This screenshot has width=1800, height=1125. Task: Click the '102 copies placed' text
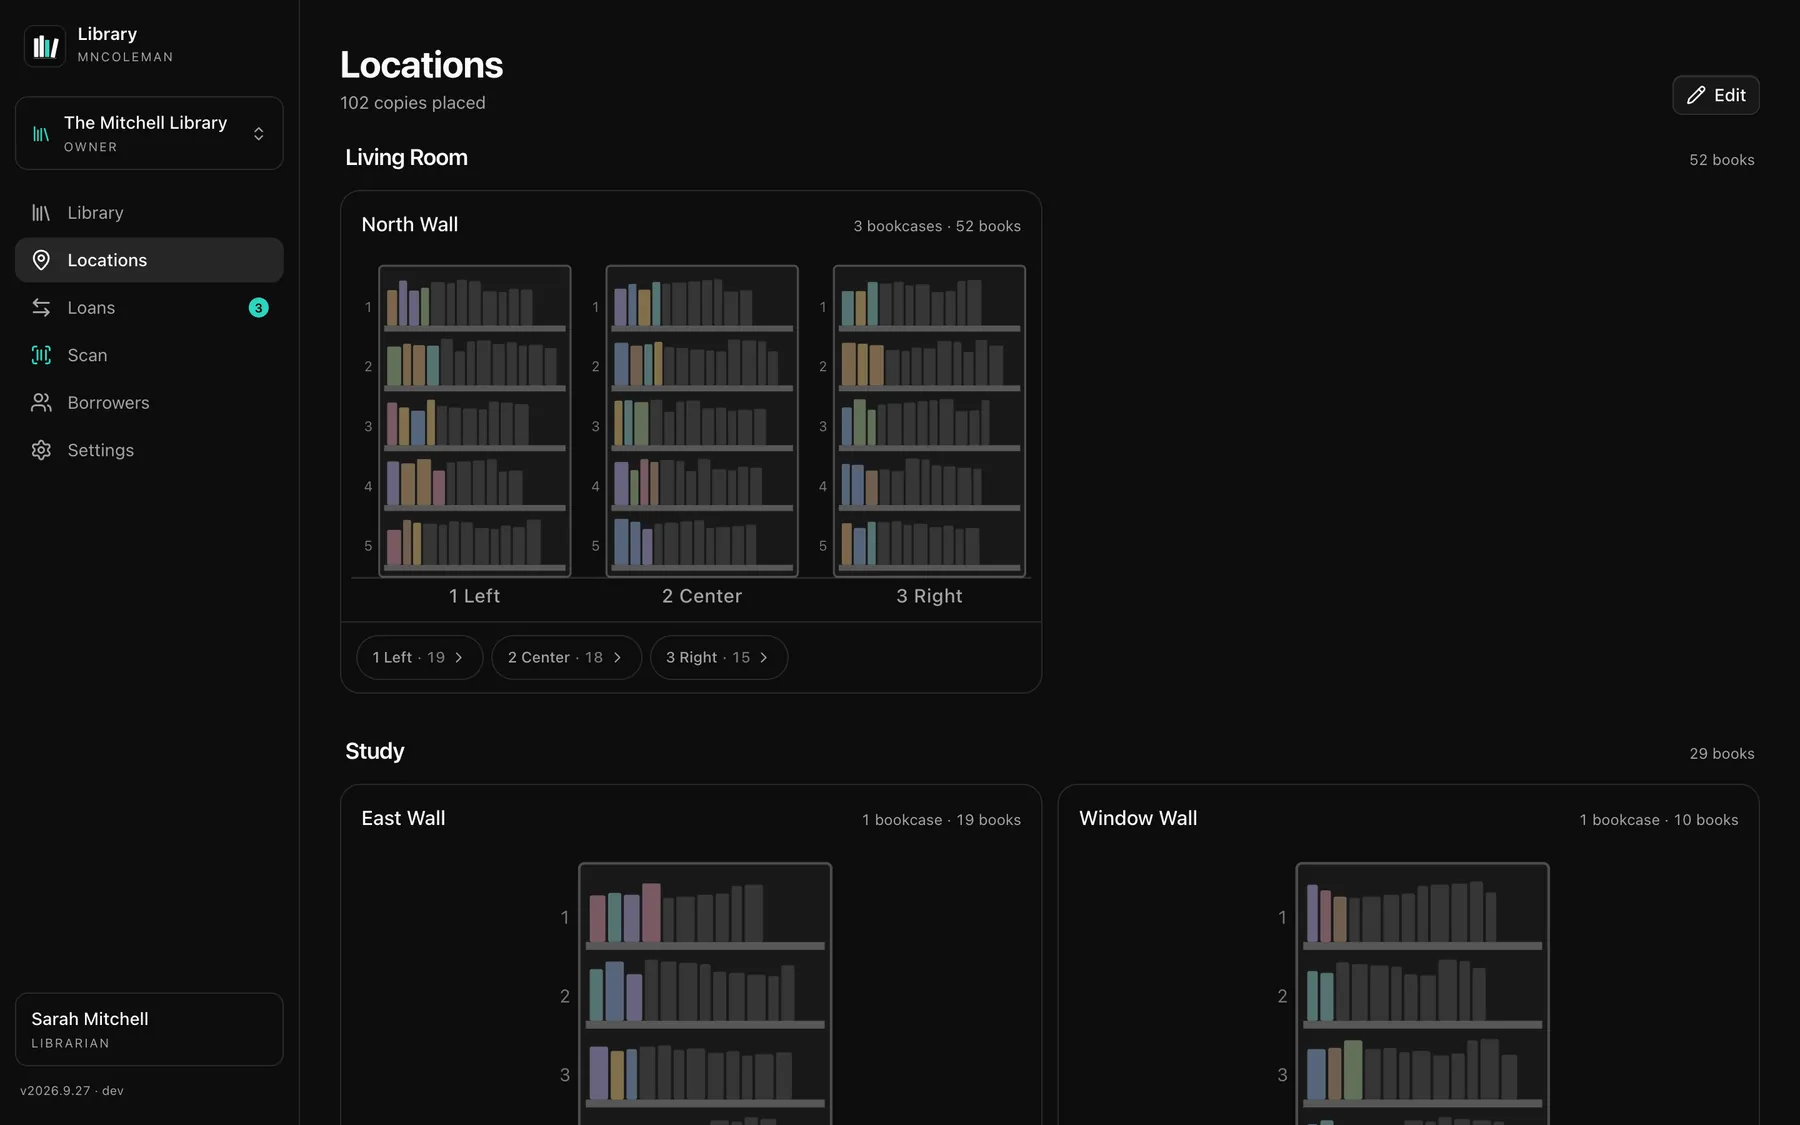413,103
